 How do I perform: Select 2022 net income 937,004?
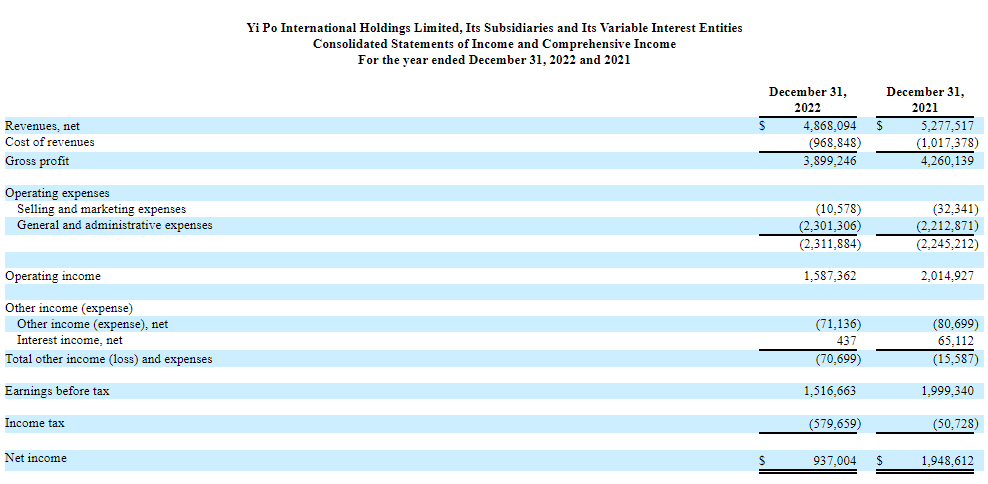tap(836, 461)
